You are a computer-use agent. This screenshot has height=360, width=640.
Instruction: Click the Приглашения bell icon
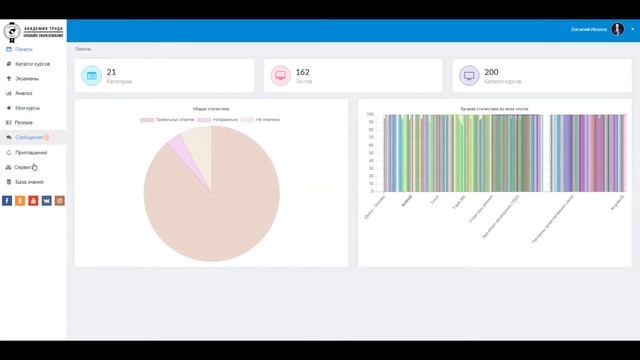(x=9, y=152)
